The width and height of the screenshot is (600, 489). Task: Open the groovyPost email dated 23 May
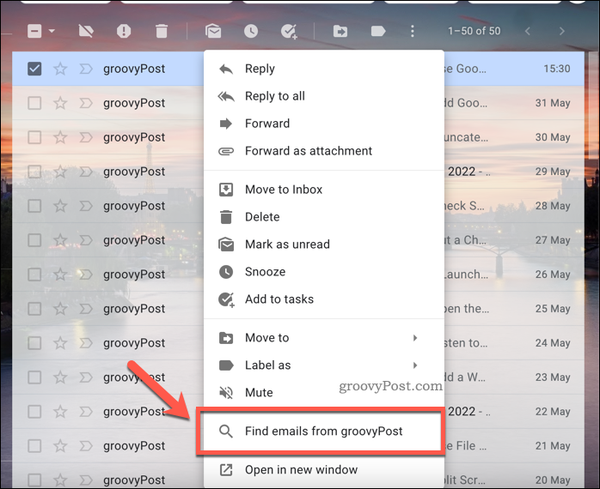[298, 377]
